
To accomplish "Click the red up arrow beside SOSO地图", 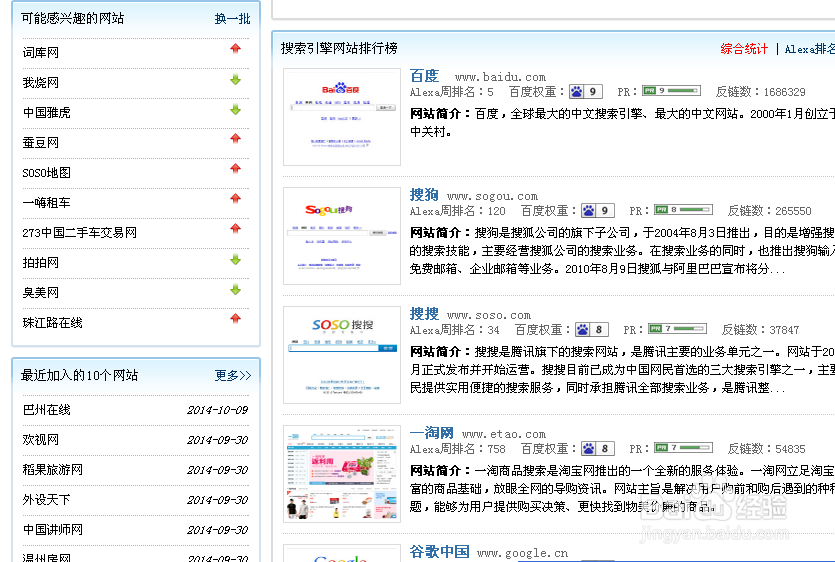I will coord(235,169).
